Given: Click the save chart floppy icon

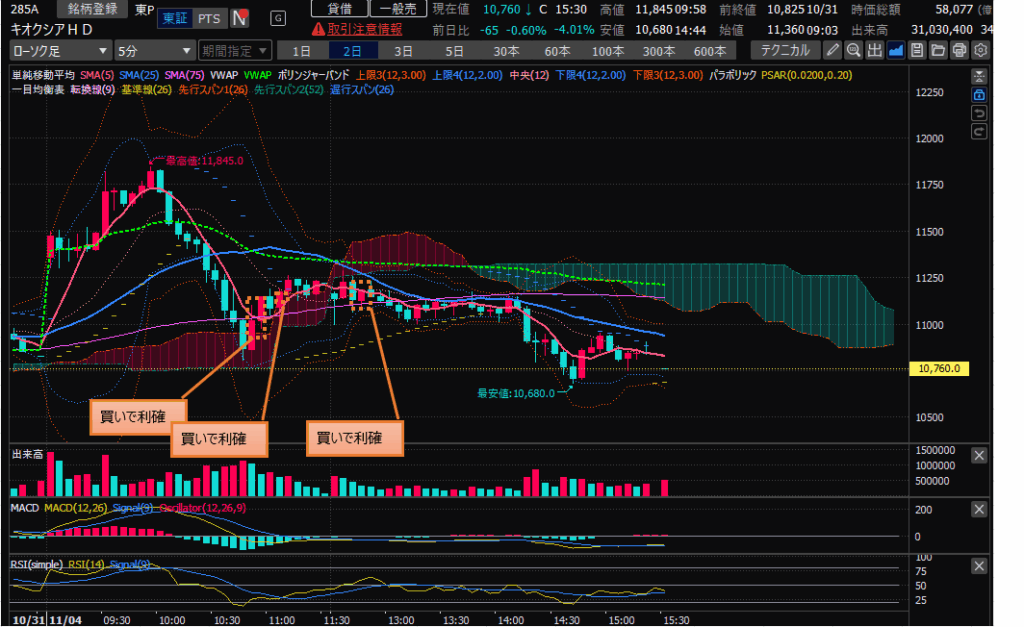Looking at the screenshot, I should (917, 50).
